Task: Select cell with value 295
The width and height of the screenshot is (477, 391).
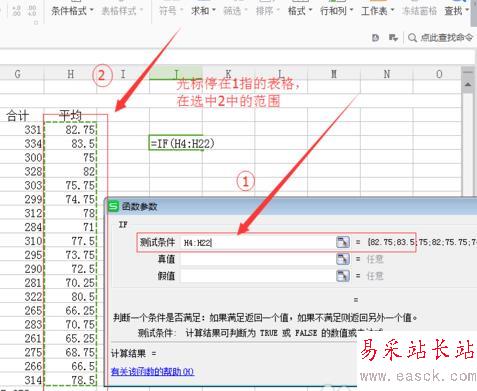Action: pyautogui.click(x=22, y=255)
